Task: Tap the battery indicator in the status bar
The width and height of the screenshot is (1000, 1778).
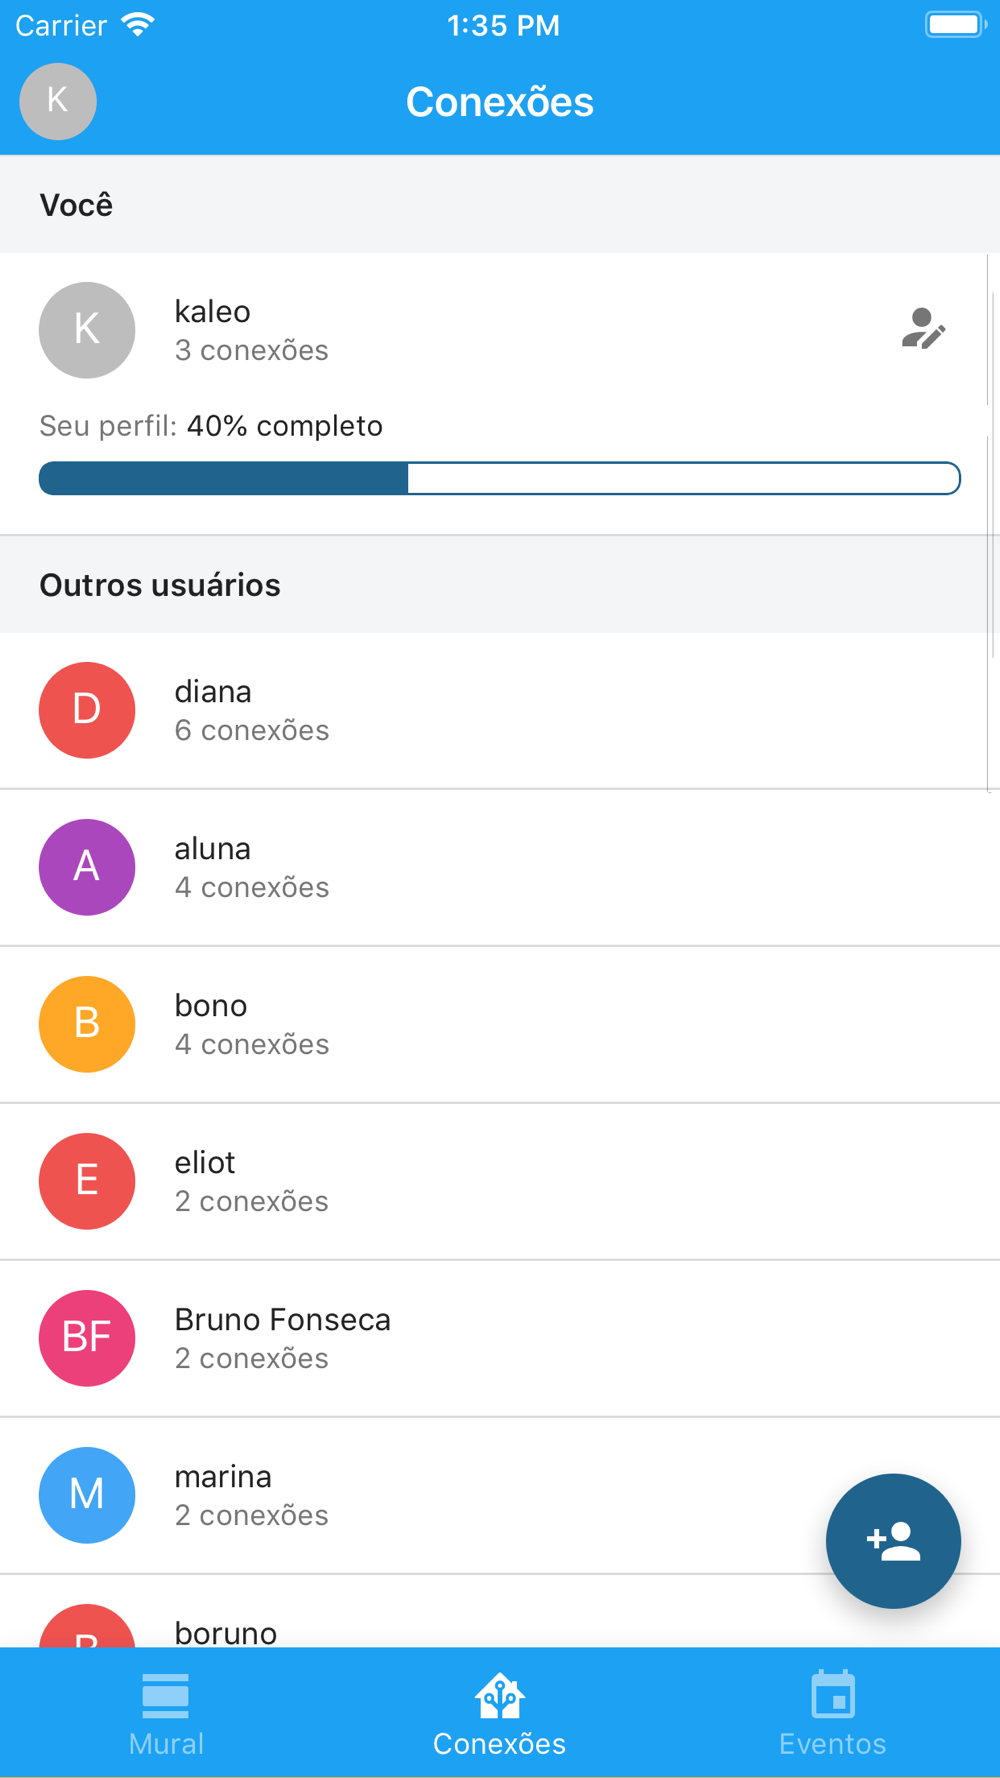Action: (x=955, y=24)
